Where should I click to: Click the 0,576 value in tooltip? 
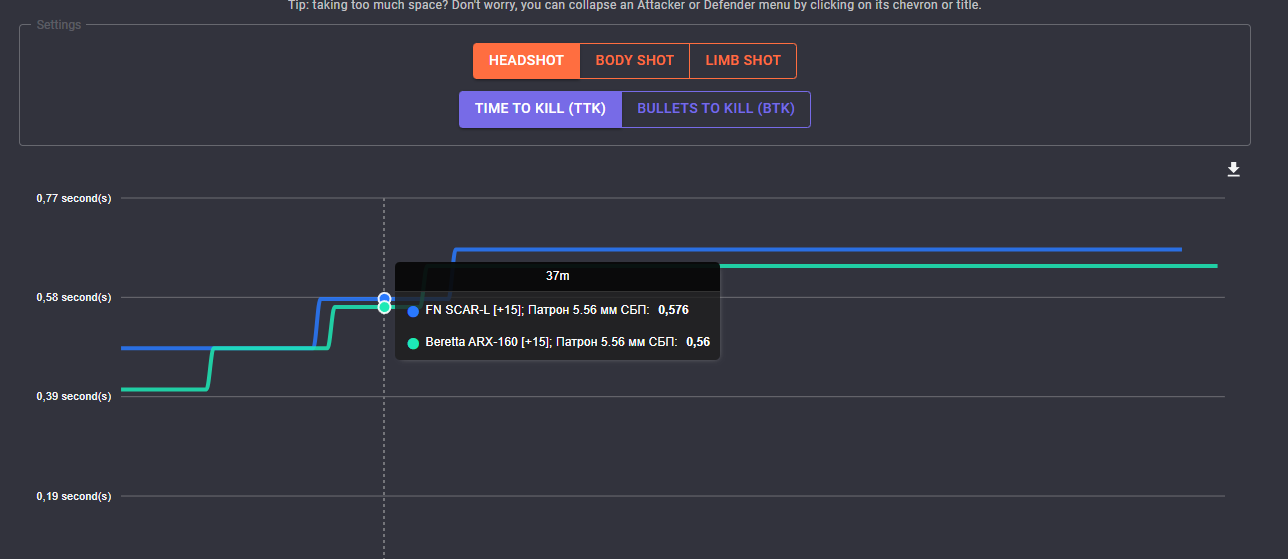(673, 310)
